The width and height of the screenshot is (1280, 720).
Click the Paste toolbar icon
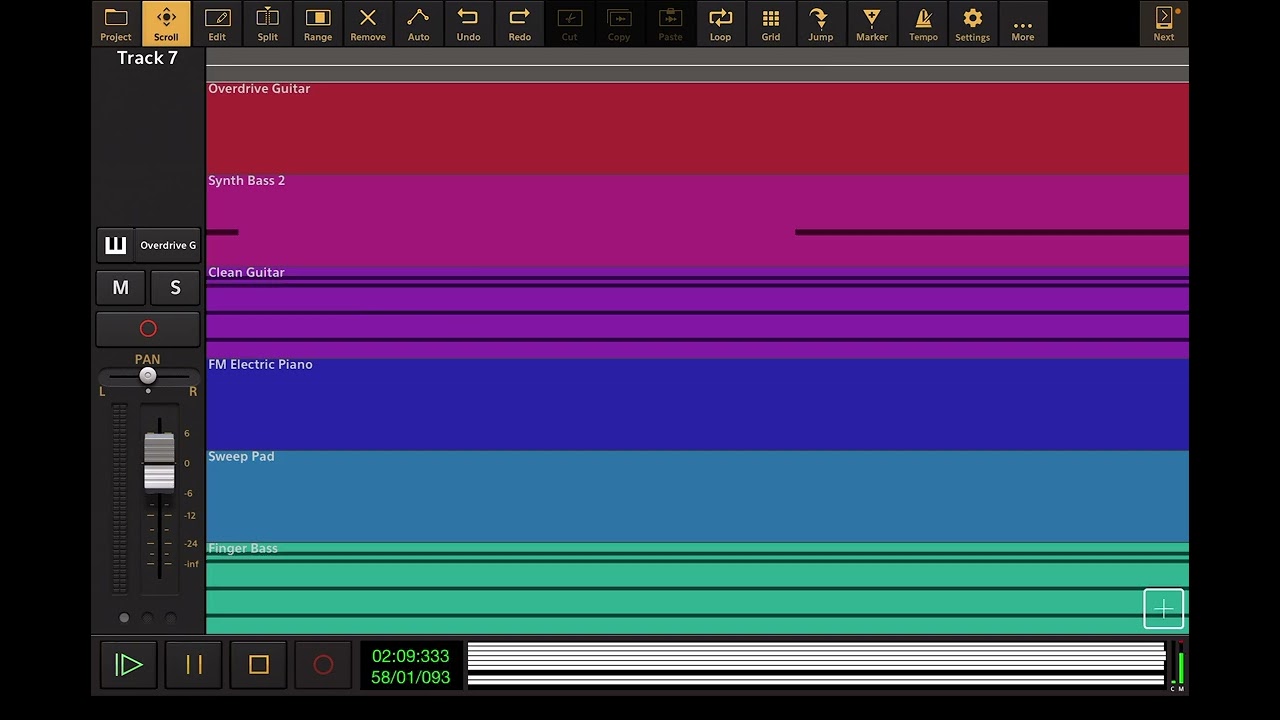tap(670, 24)
